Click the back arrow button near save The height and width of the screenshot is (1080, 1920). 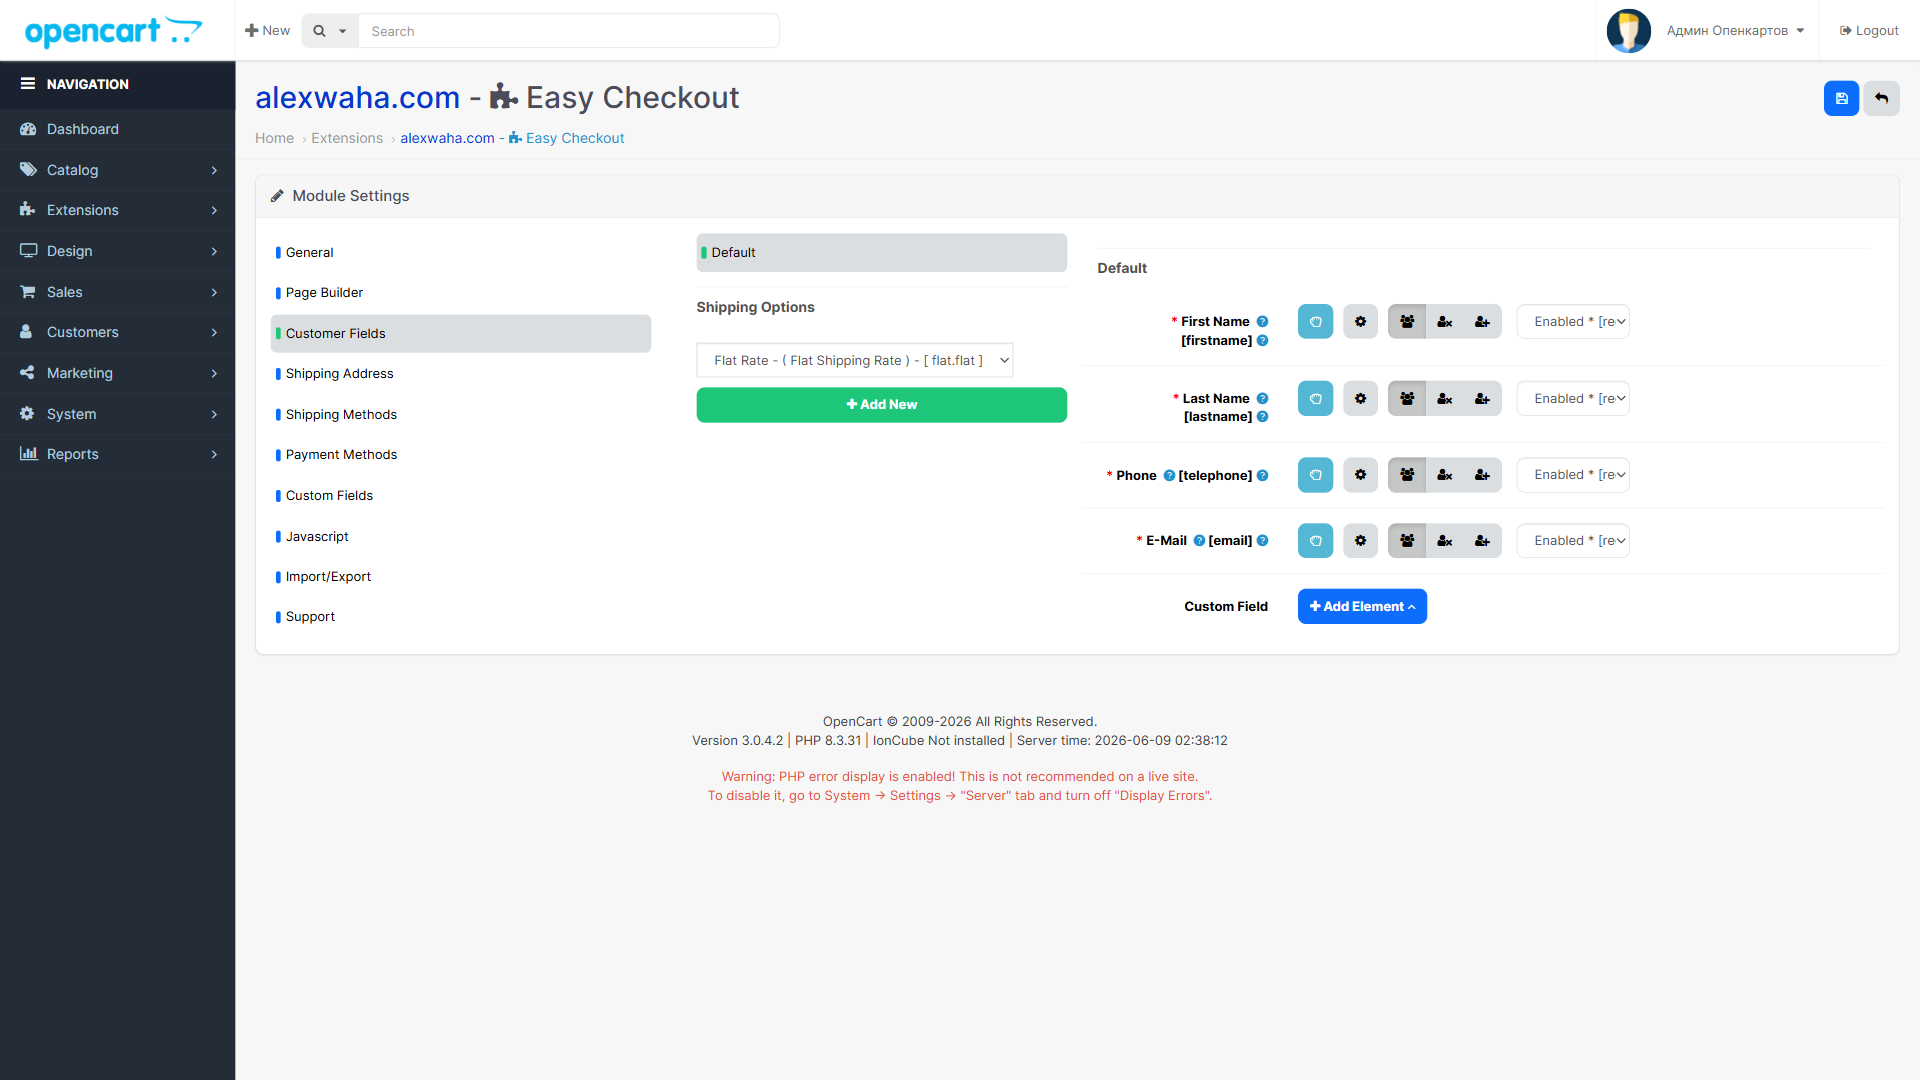[x=1881, y=98]
